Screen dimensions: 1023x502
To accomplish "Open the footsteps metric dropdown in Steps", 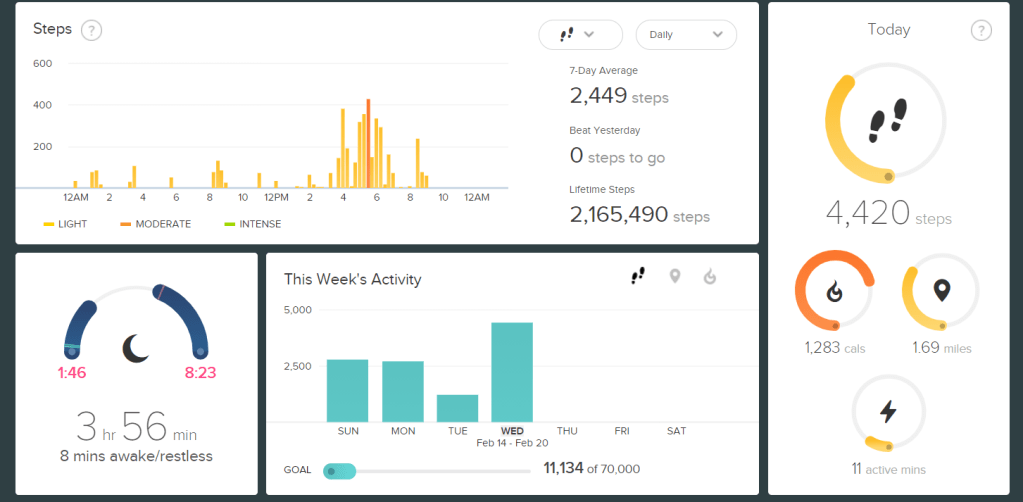I will 581,35.
